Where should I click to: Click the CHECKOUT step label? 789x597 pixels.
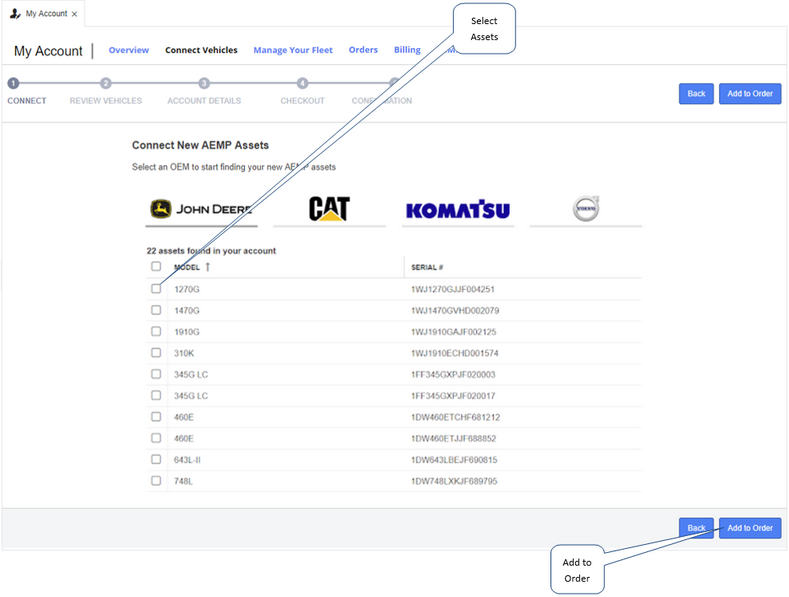tap(302, 101)
